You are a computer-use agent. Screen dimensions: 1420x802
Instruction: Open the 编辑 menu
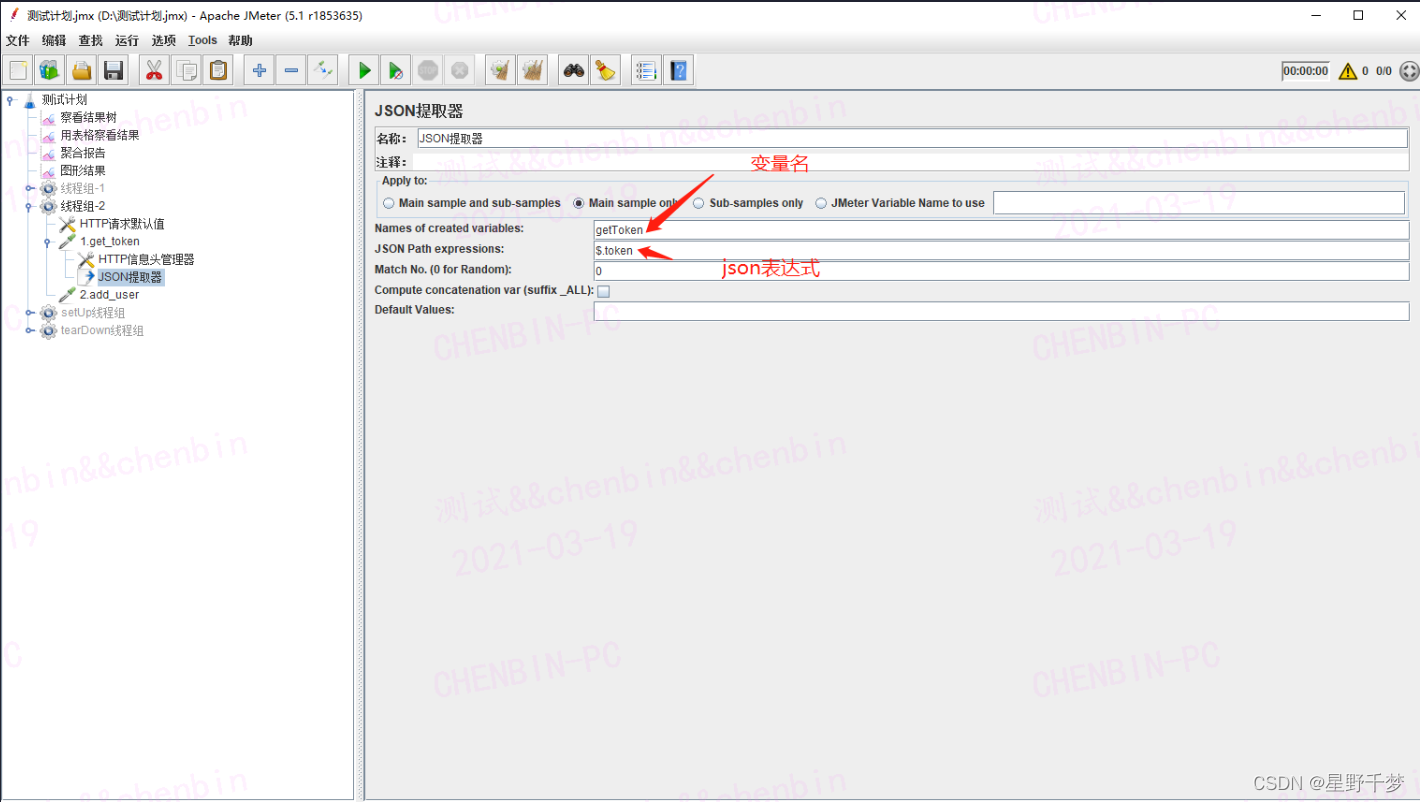(54, 41)
